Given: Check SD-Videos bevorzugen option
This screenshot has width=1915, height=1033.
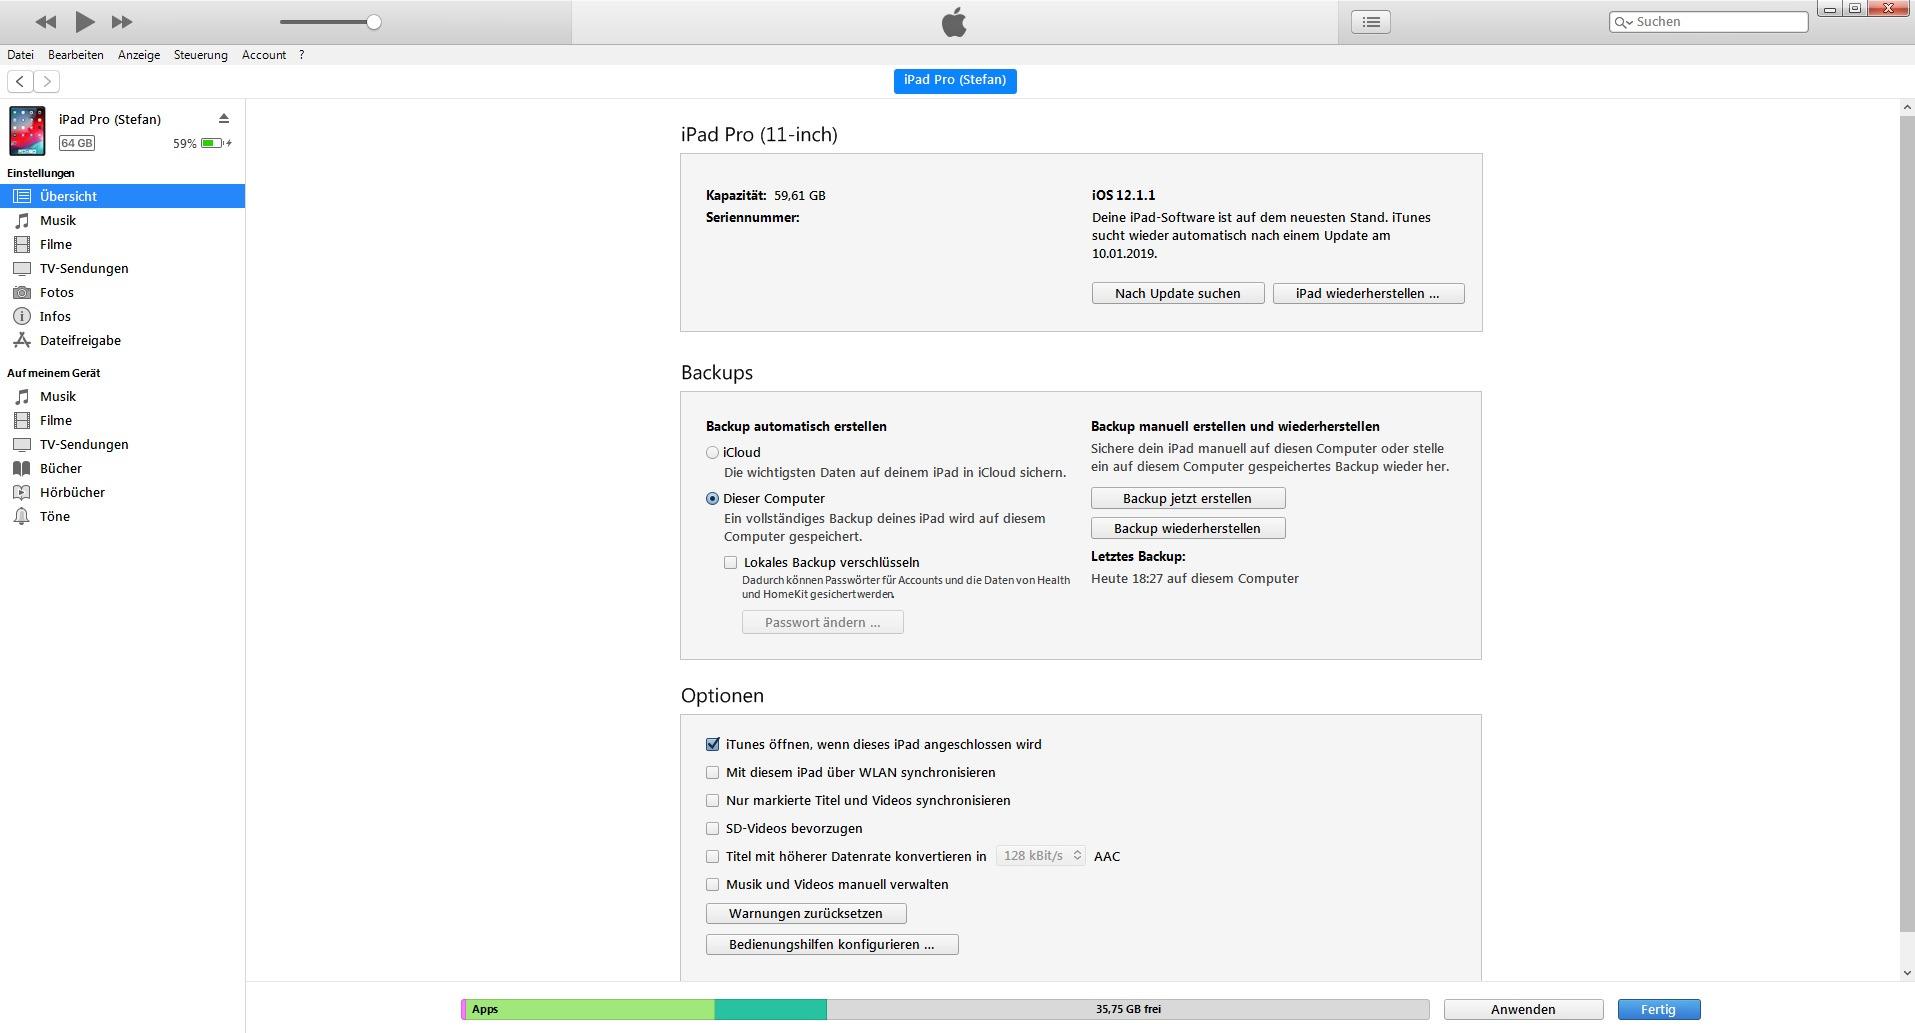Looking at the screenshot, I should [x=713, y=828].
